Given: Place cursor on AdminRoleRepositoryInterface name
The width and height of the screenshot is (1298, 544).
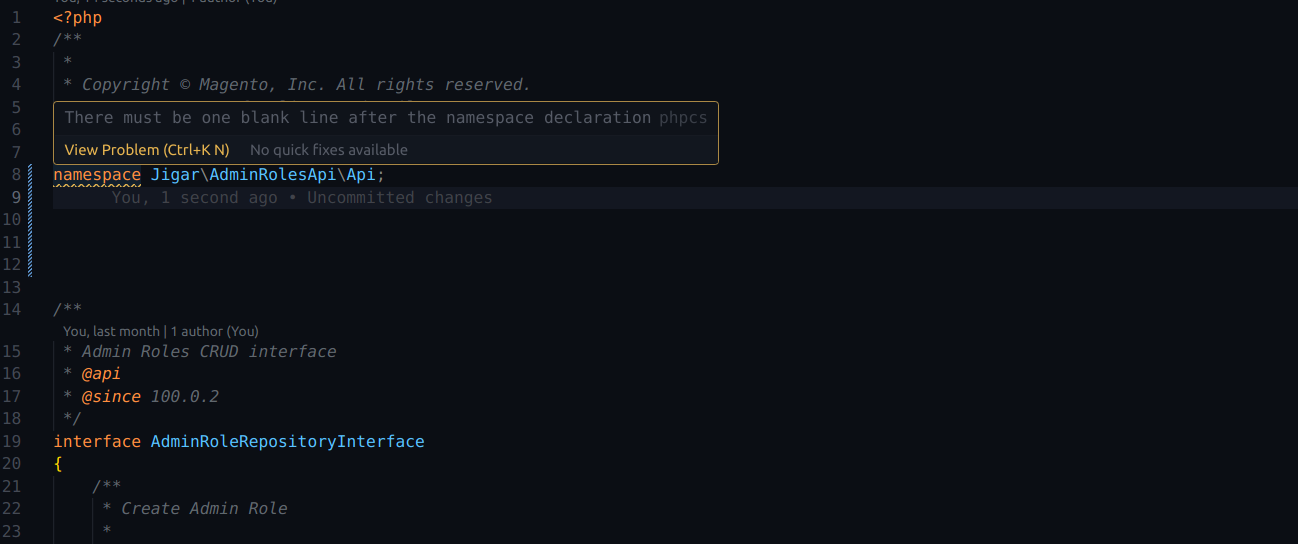Looking at the screenshot, I should tap(288, 441).
